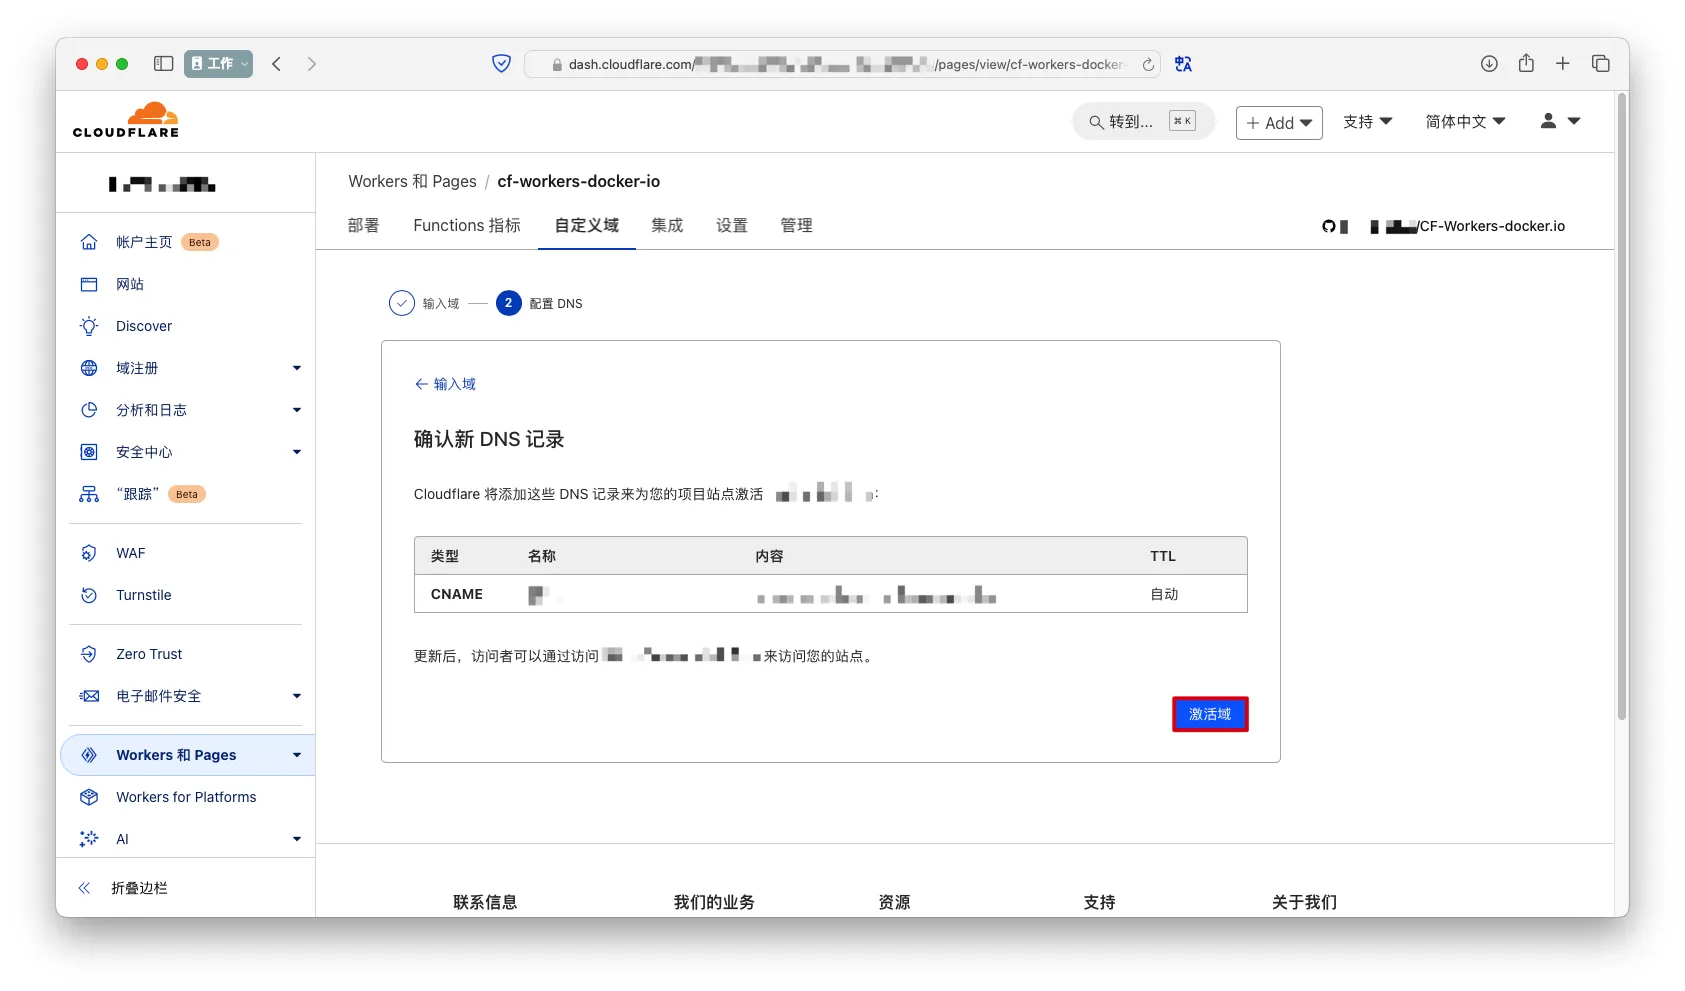Image resolution: width=1685 pixels, height=991 pixels.
Task: Click the Zero Trust sidebar link
Action: click(x=149, y=654)
